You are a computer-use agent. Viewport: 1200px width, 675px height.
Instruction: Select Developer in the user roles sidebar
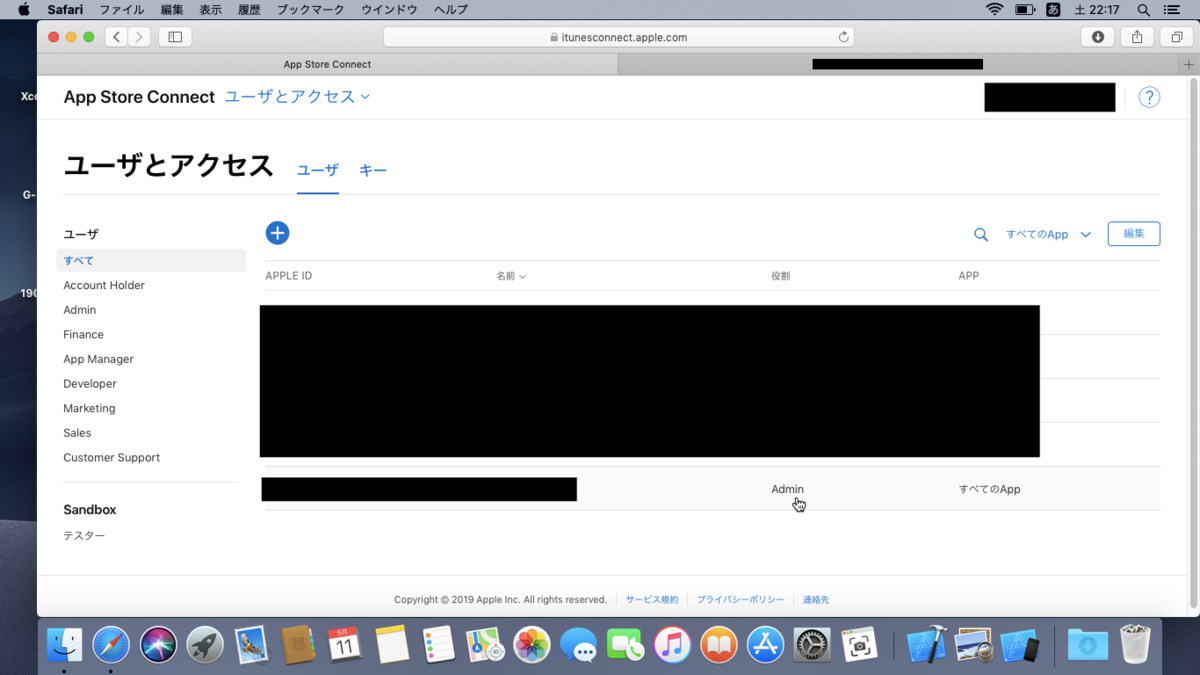pyautogui.click(x=90, y=383)
